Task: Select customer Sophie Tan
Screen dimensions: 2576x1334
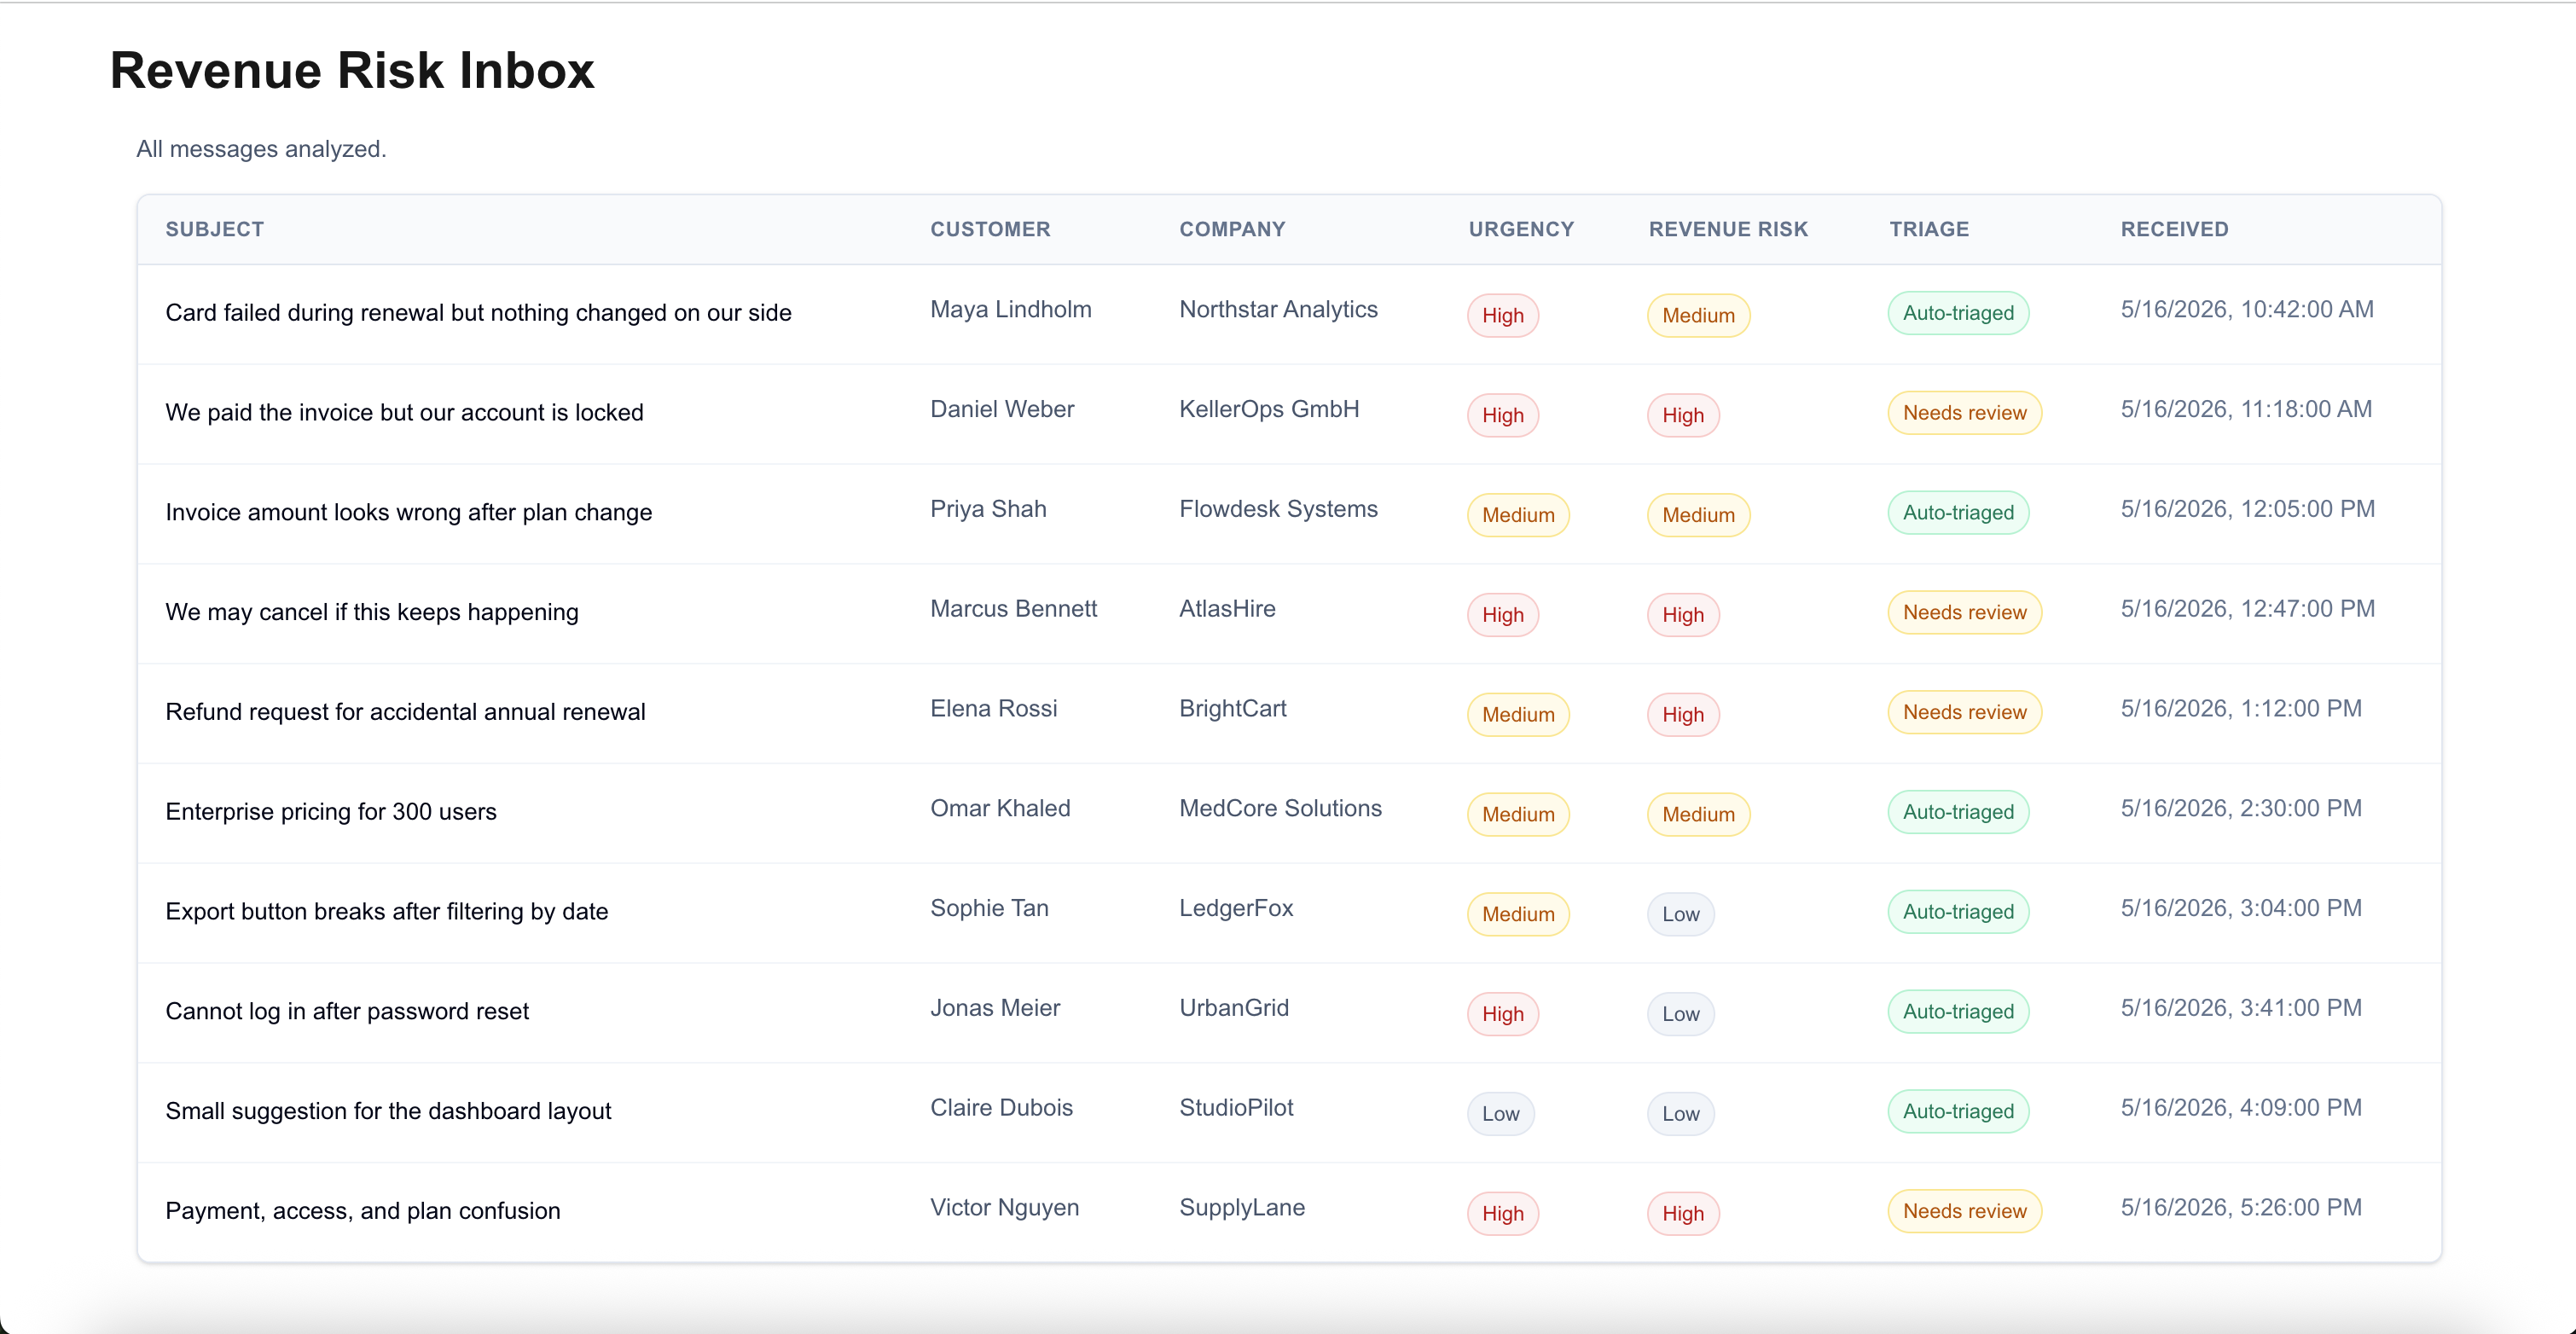Action: [989, 909]
